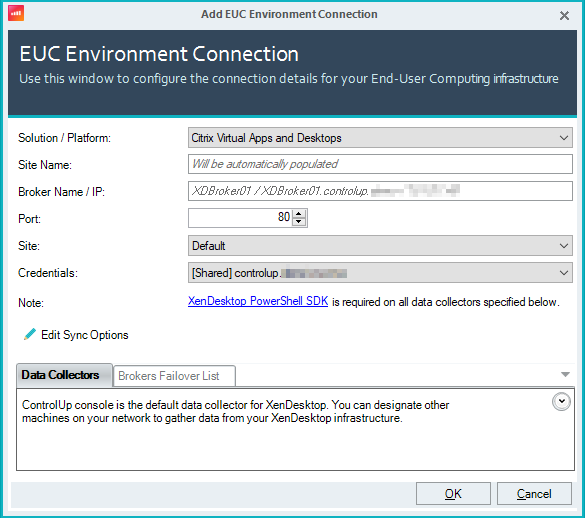This screenshot has width=585, height=518.
Task: Click the 'ControlUp console is the default' description text
Action: click(x=235, y=411)
